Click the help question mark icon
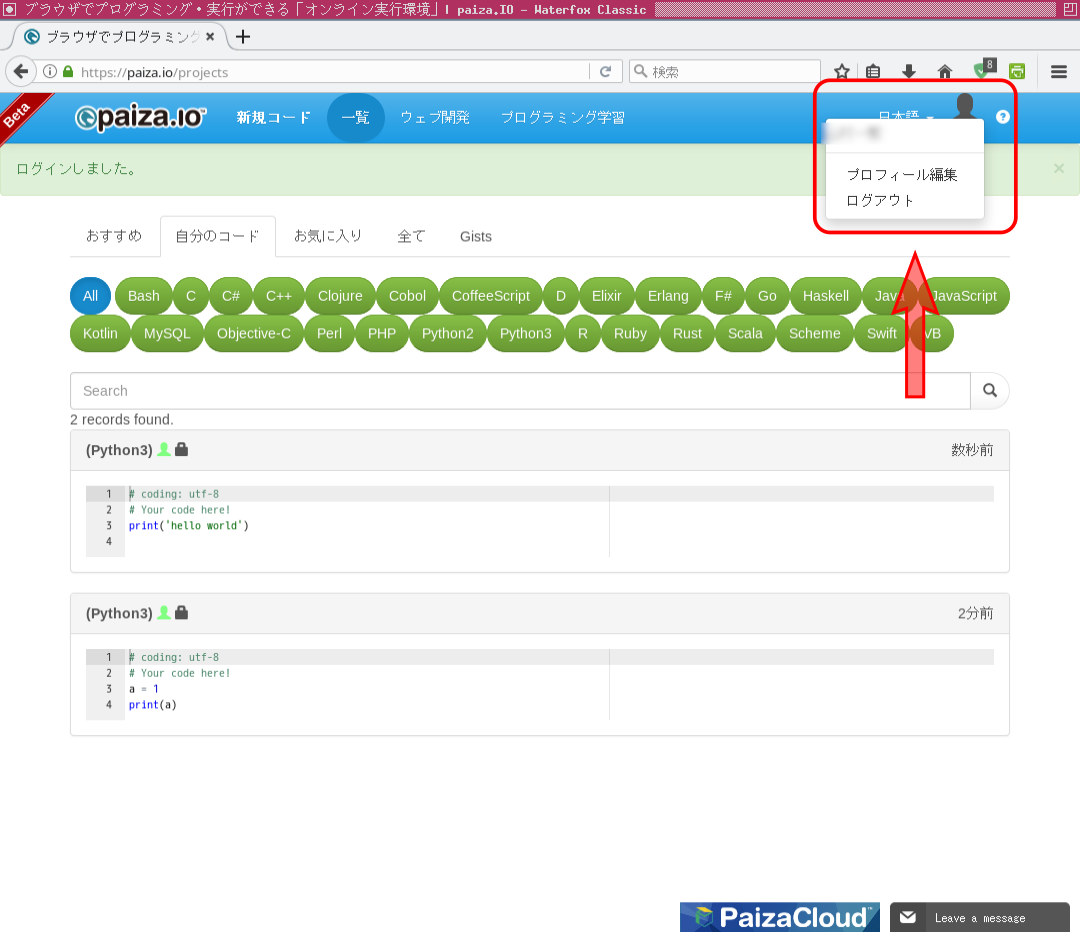This screenshot has height=932, width=1080. [1003, 117]
